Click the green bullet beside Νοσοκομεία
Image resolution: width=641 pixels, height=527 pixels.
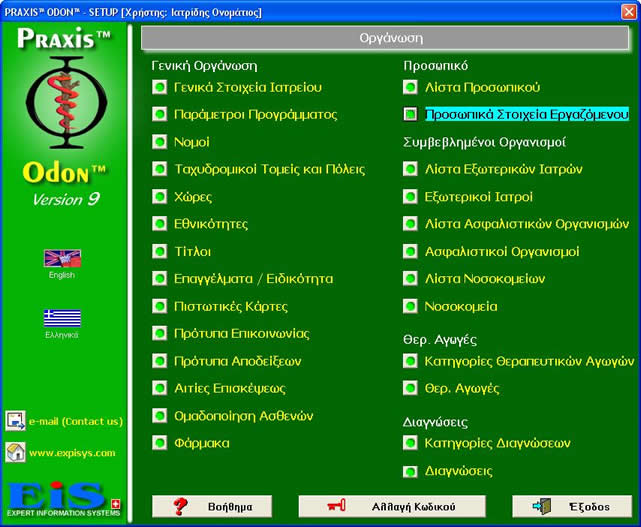click(410, 306)
